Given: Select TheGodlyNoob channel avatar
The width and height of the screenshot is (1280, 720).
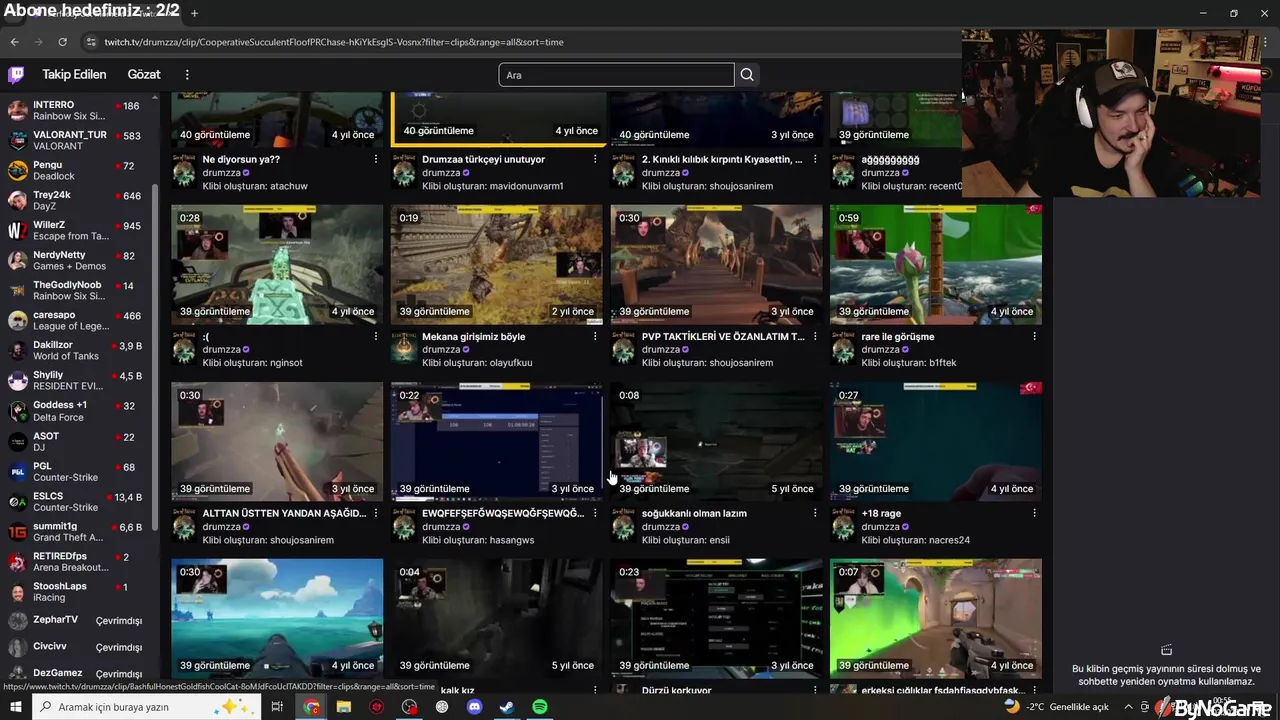Looking at the screenshot, I should tap(17, 291).
